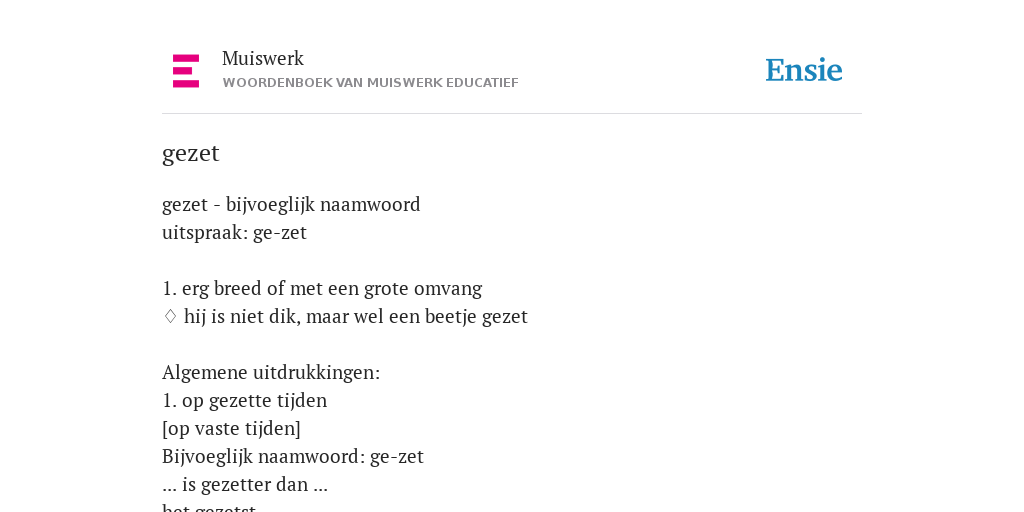Click the pink Ensie E logo icon
Image resolution: width=1024 pixels, height=512 pixels.
(x=186, y=71)
